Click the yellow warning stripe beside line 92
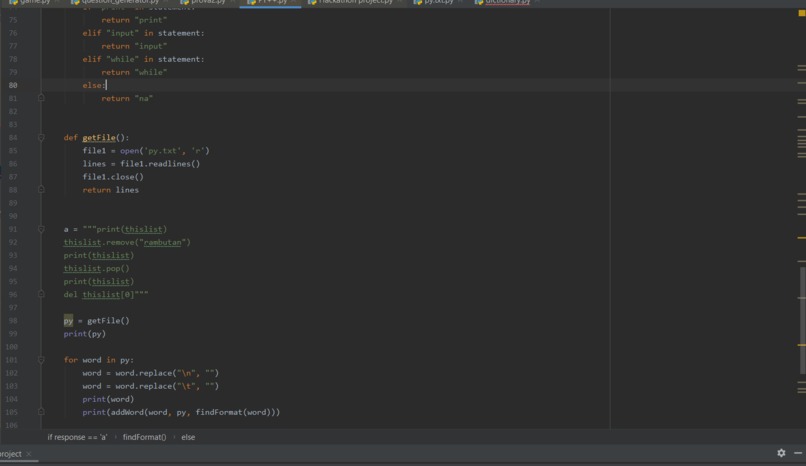This screenshot has height=466, width=806. pos(801,238)
